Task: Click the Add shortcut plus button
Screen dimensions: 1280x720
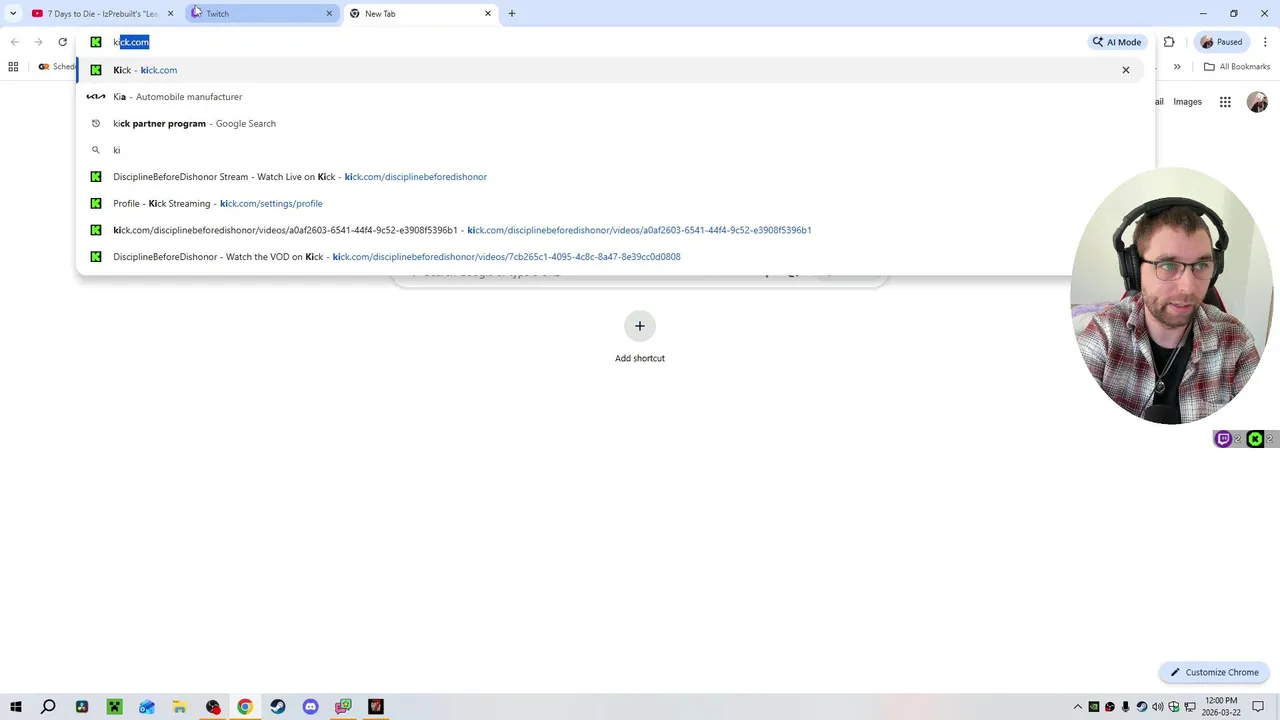Action: coord(640,326)
